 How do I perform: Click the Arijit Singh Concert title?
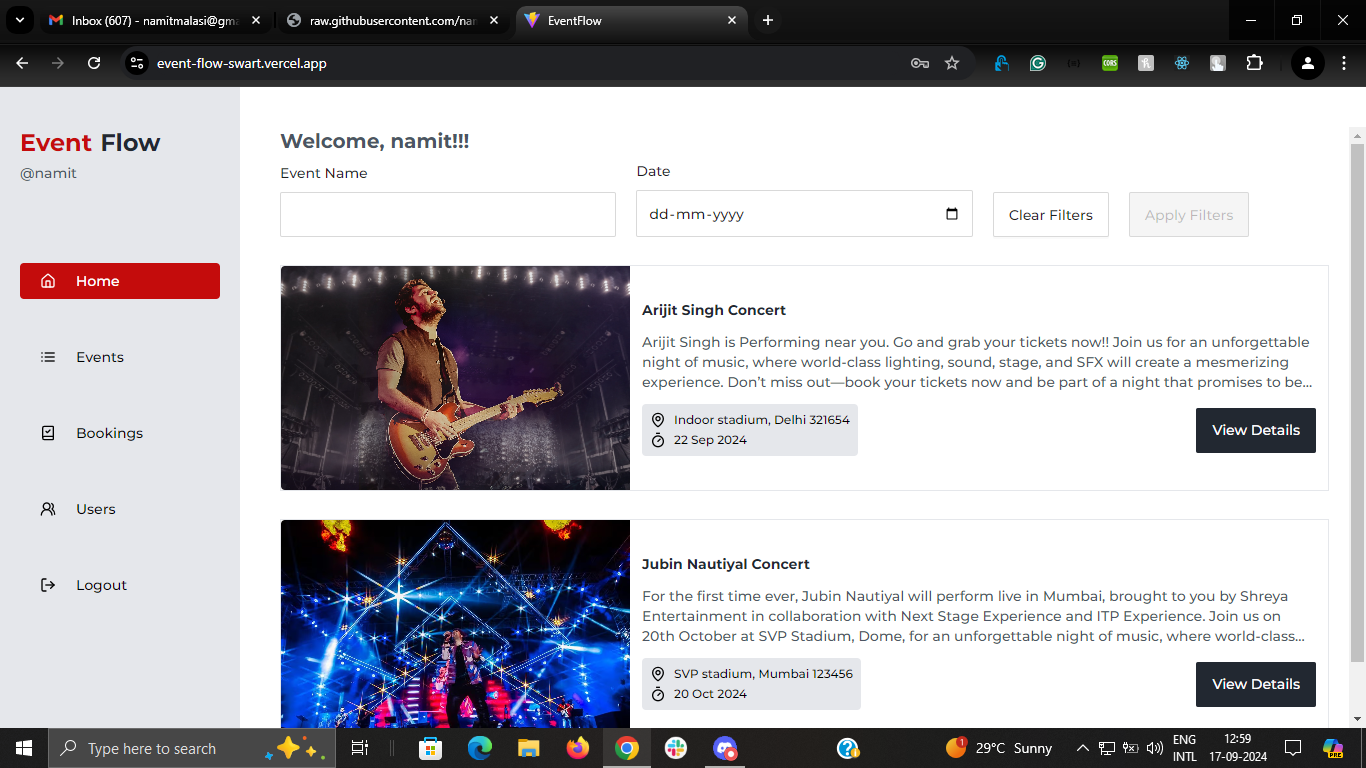(x=714, y=310)
